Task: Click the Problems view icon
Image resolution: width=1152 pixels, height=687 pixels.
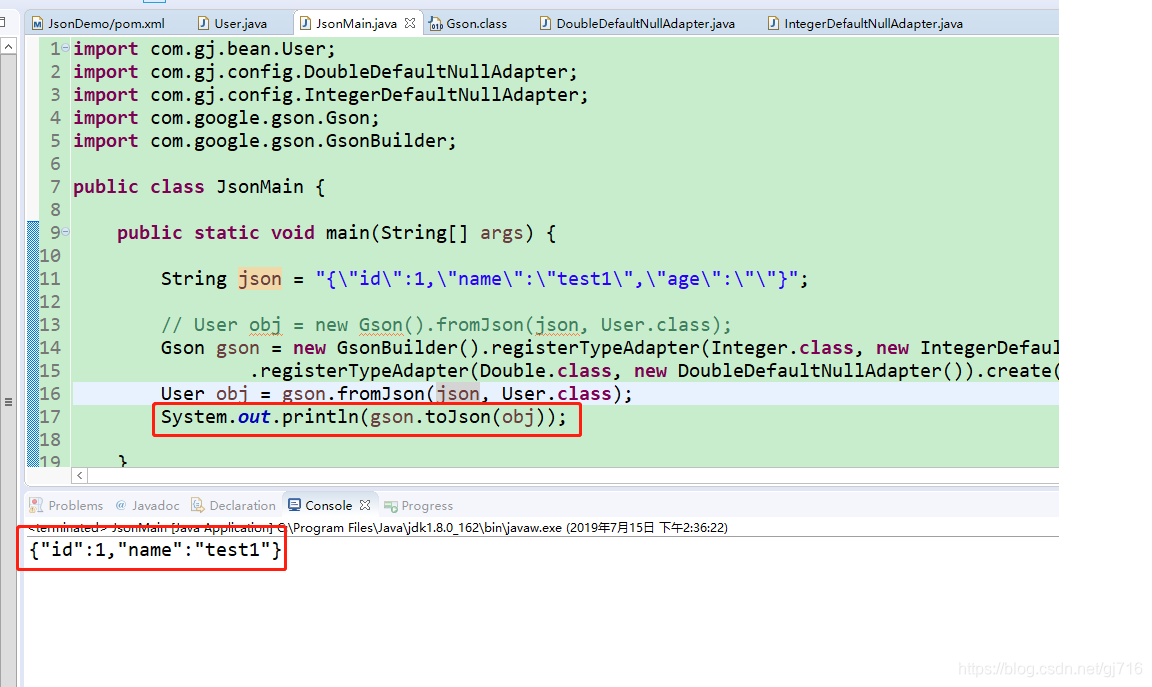Action: pos(36,506)
